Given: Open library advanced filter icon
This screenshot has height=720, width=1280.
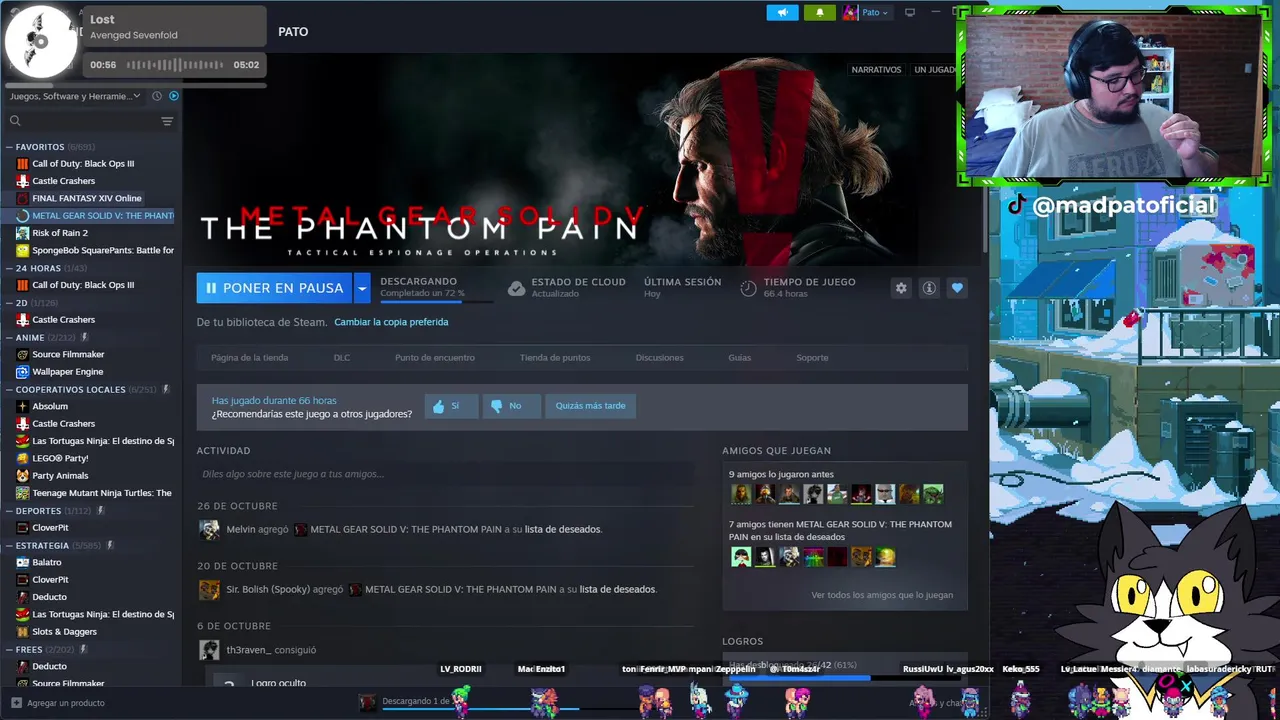Looking at the screenshot, I should coord(167,121).
